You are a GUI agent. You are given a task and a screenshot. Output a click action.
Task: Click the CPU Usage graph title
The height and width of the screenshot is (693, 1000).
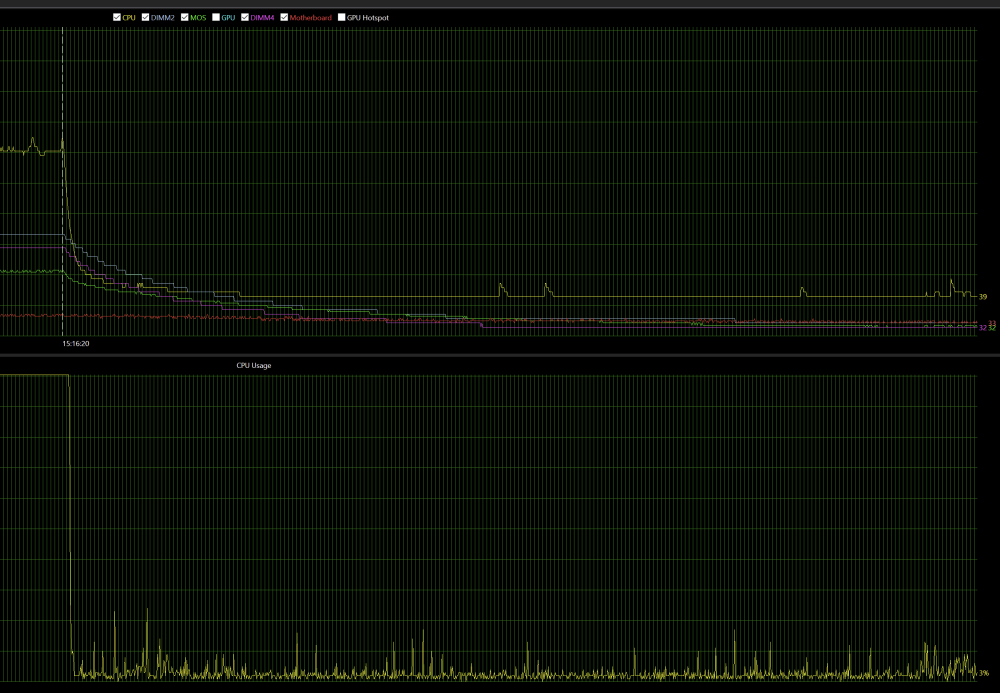[253, 366]
